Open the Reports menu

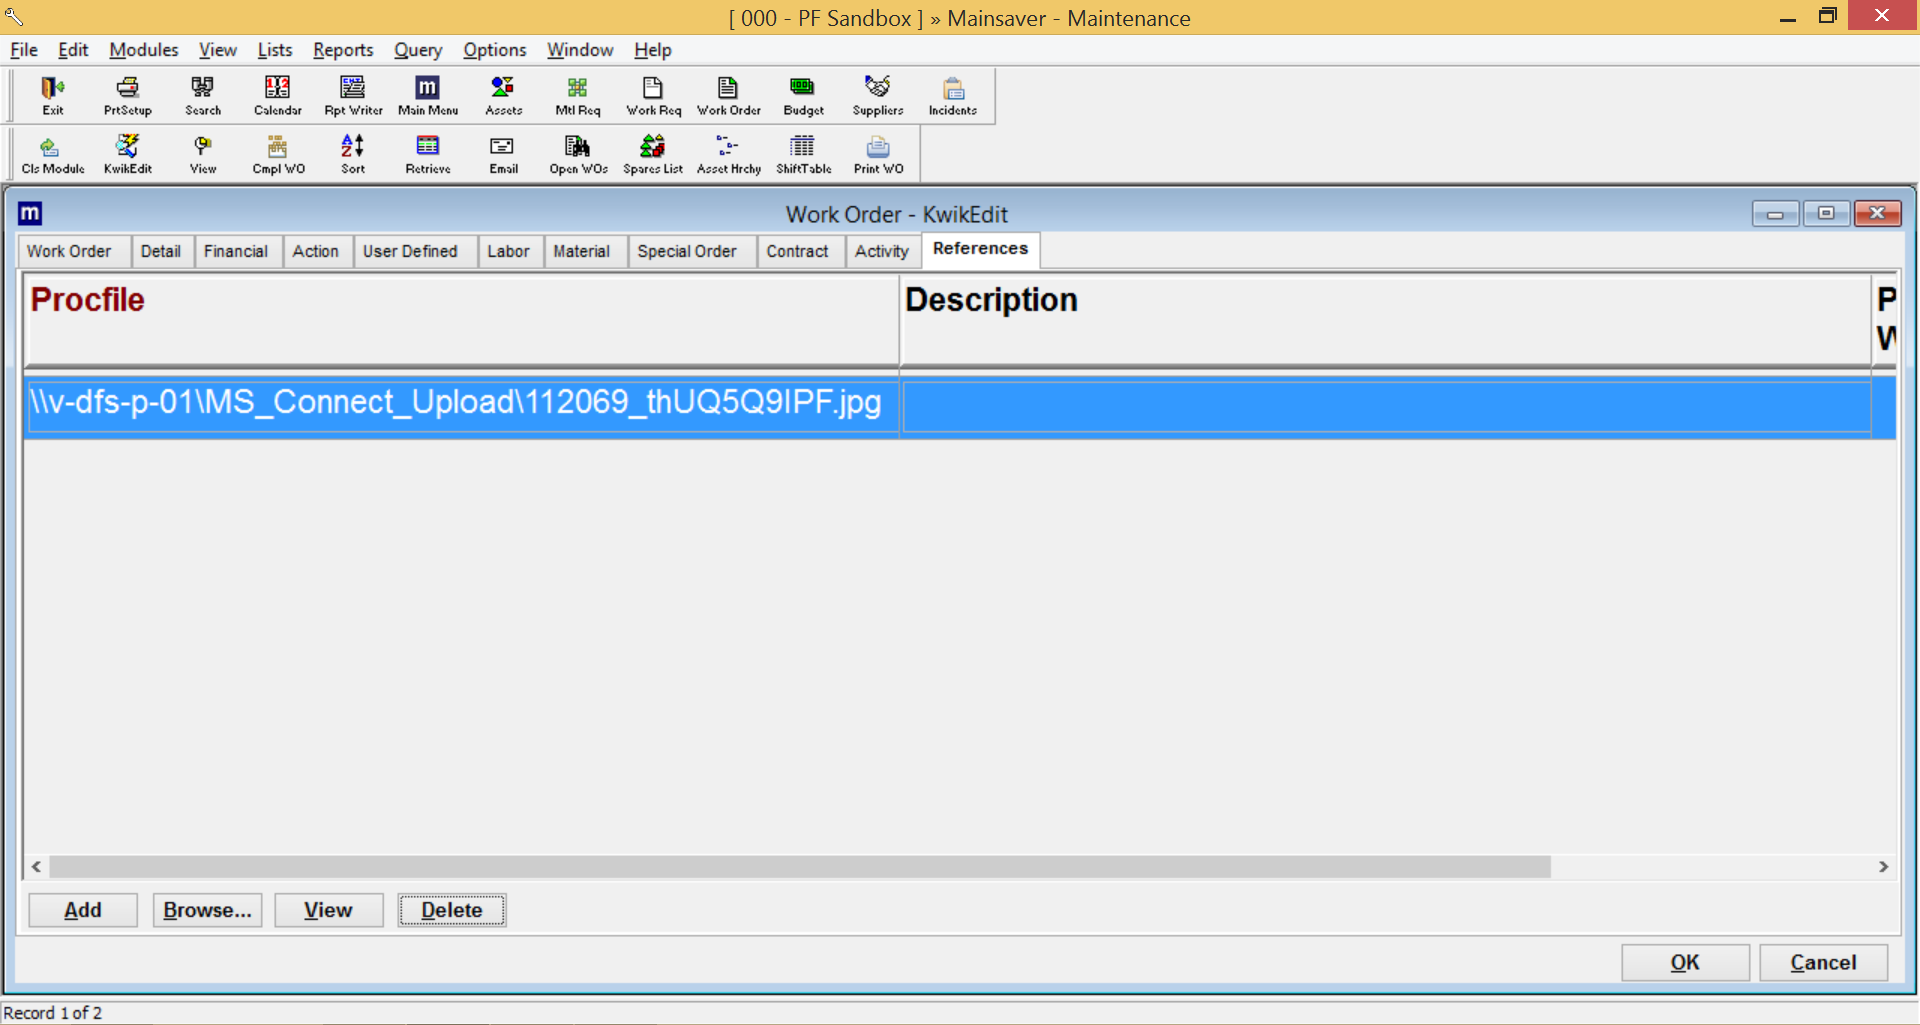tap(342, 50)
